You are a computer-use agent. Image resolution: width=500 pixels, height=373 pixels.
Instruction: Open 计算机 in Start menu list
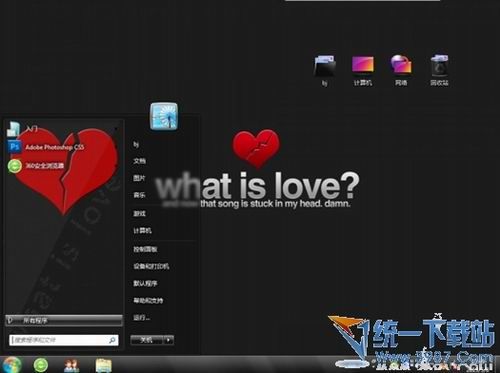[x=142, y=230]
